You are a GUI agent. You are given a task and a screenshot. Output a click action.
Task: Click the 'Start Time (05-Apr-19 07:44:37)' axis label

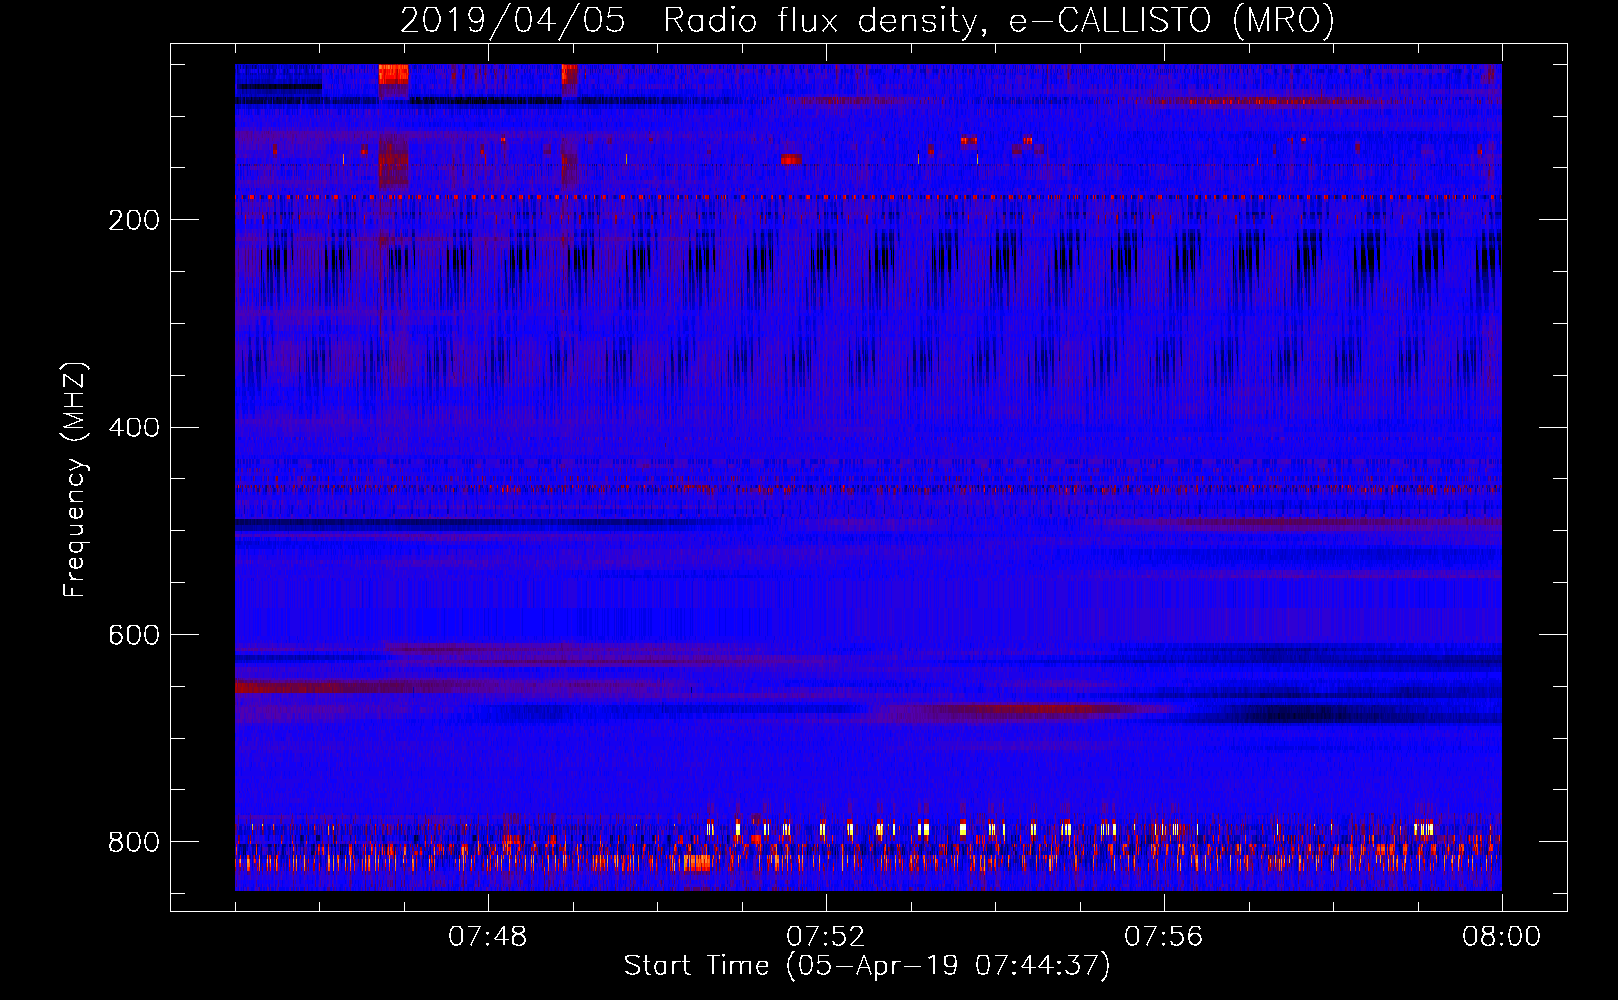867,966
